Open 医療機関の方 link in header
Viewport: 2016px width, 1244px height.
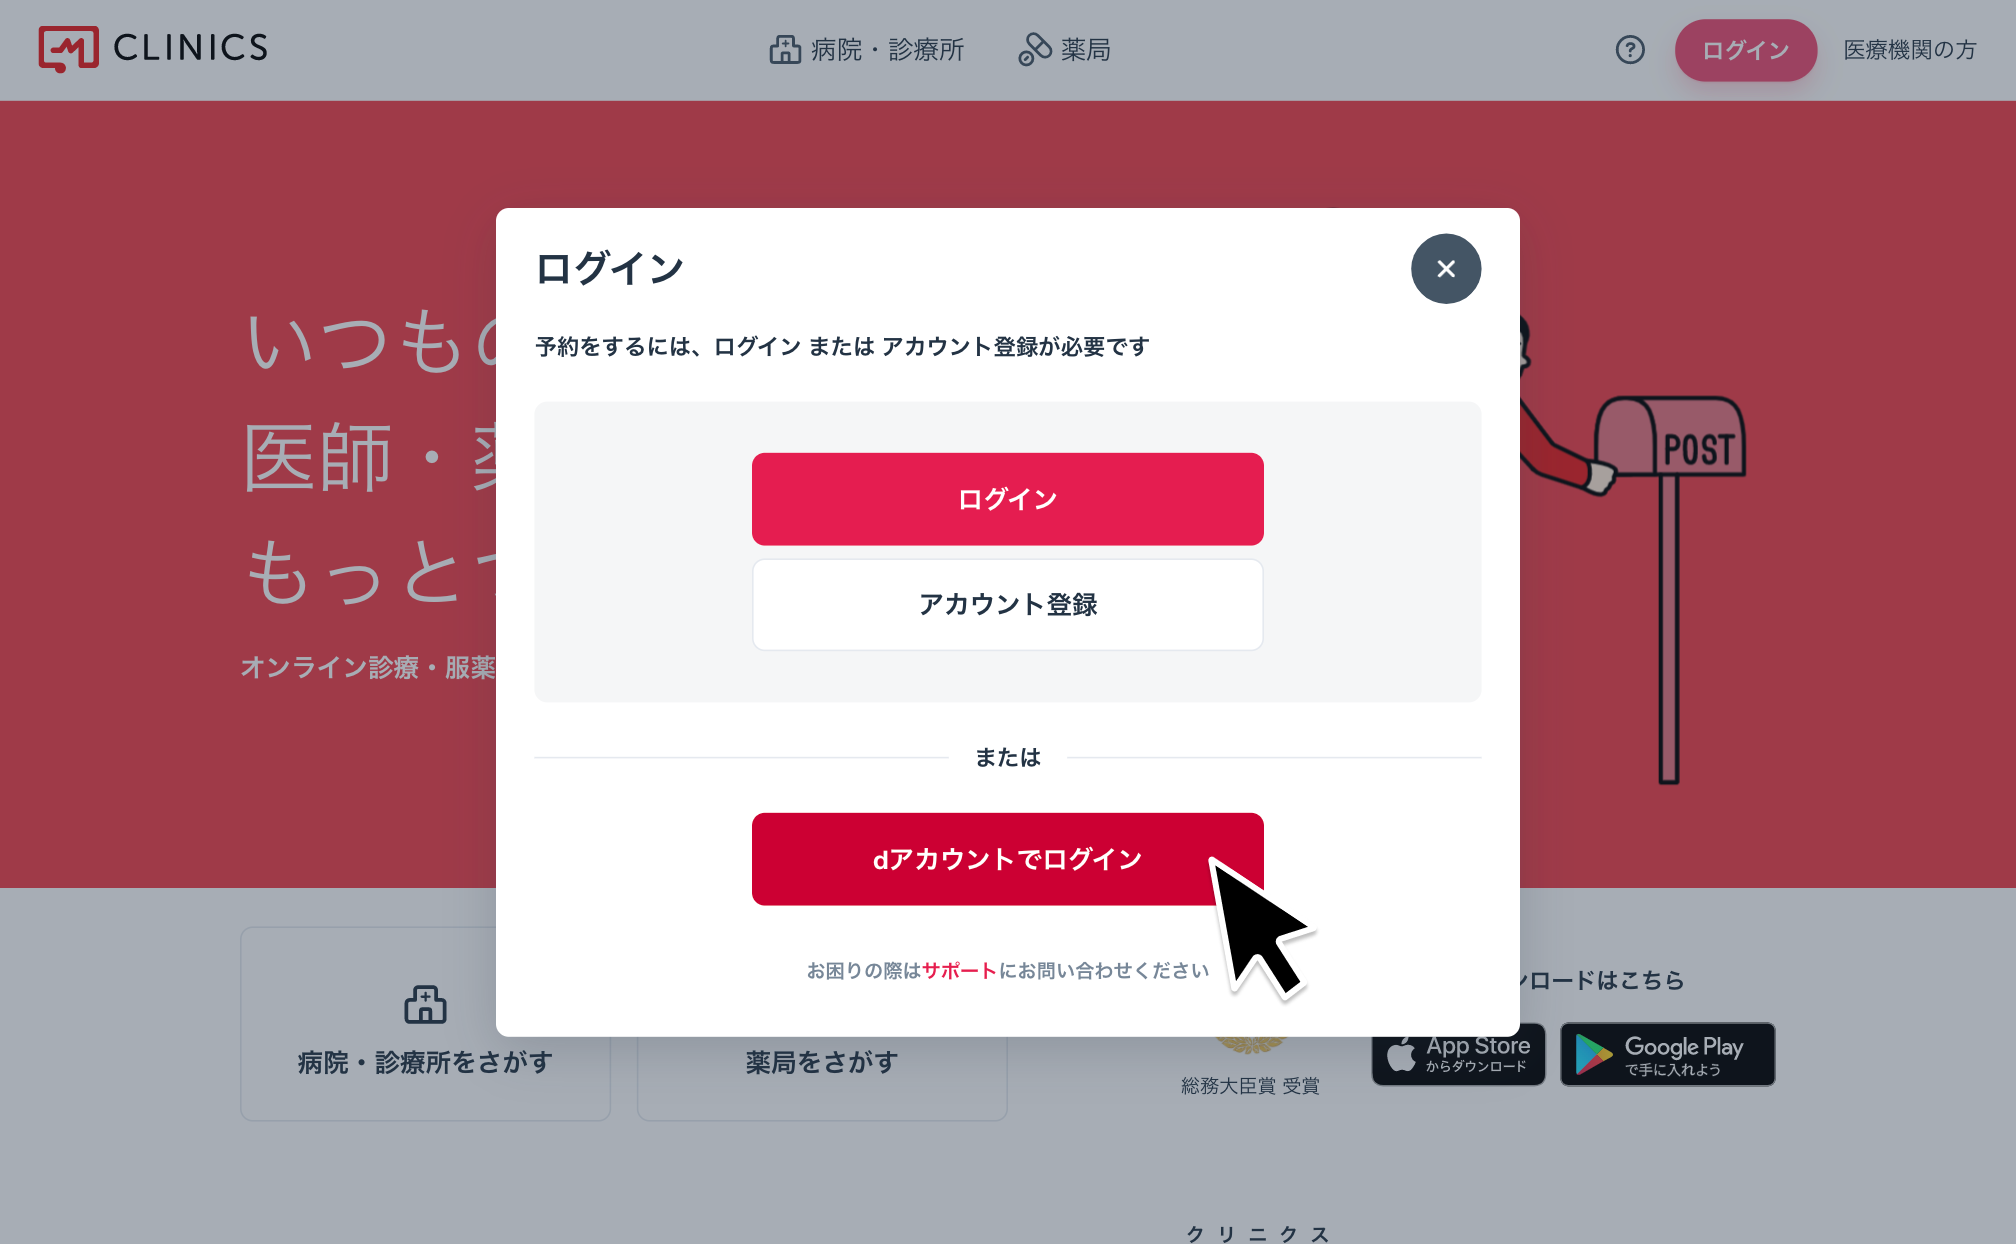pos(1910,50)
